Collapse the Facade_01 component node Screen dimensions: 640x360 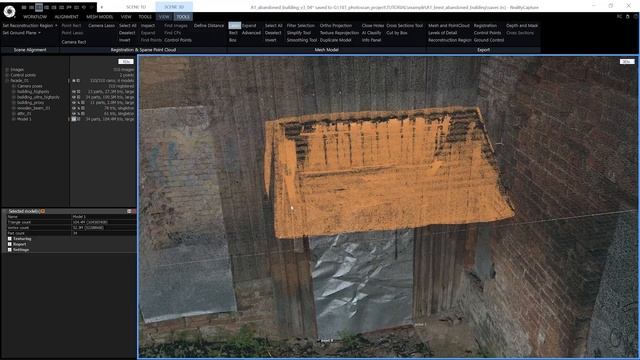[7, 81]
